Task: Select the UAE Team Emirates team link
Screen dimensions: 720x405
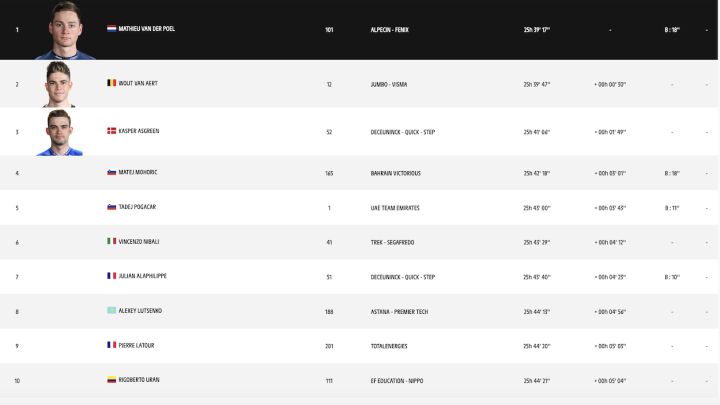Action: pyautogui.click(x=395, y=208)
